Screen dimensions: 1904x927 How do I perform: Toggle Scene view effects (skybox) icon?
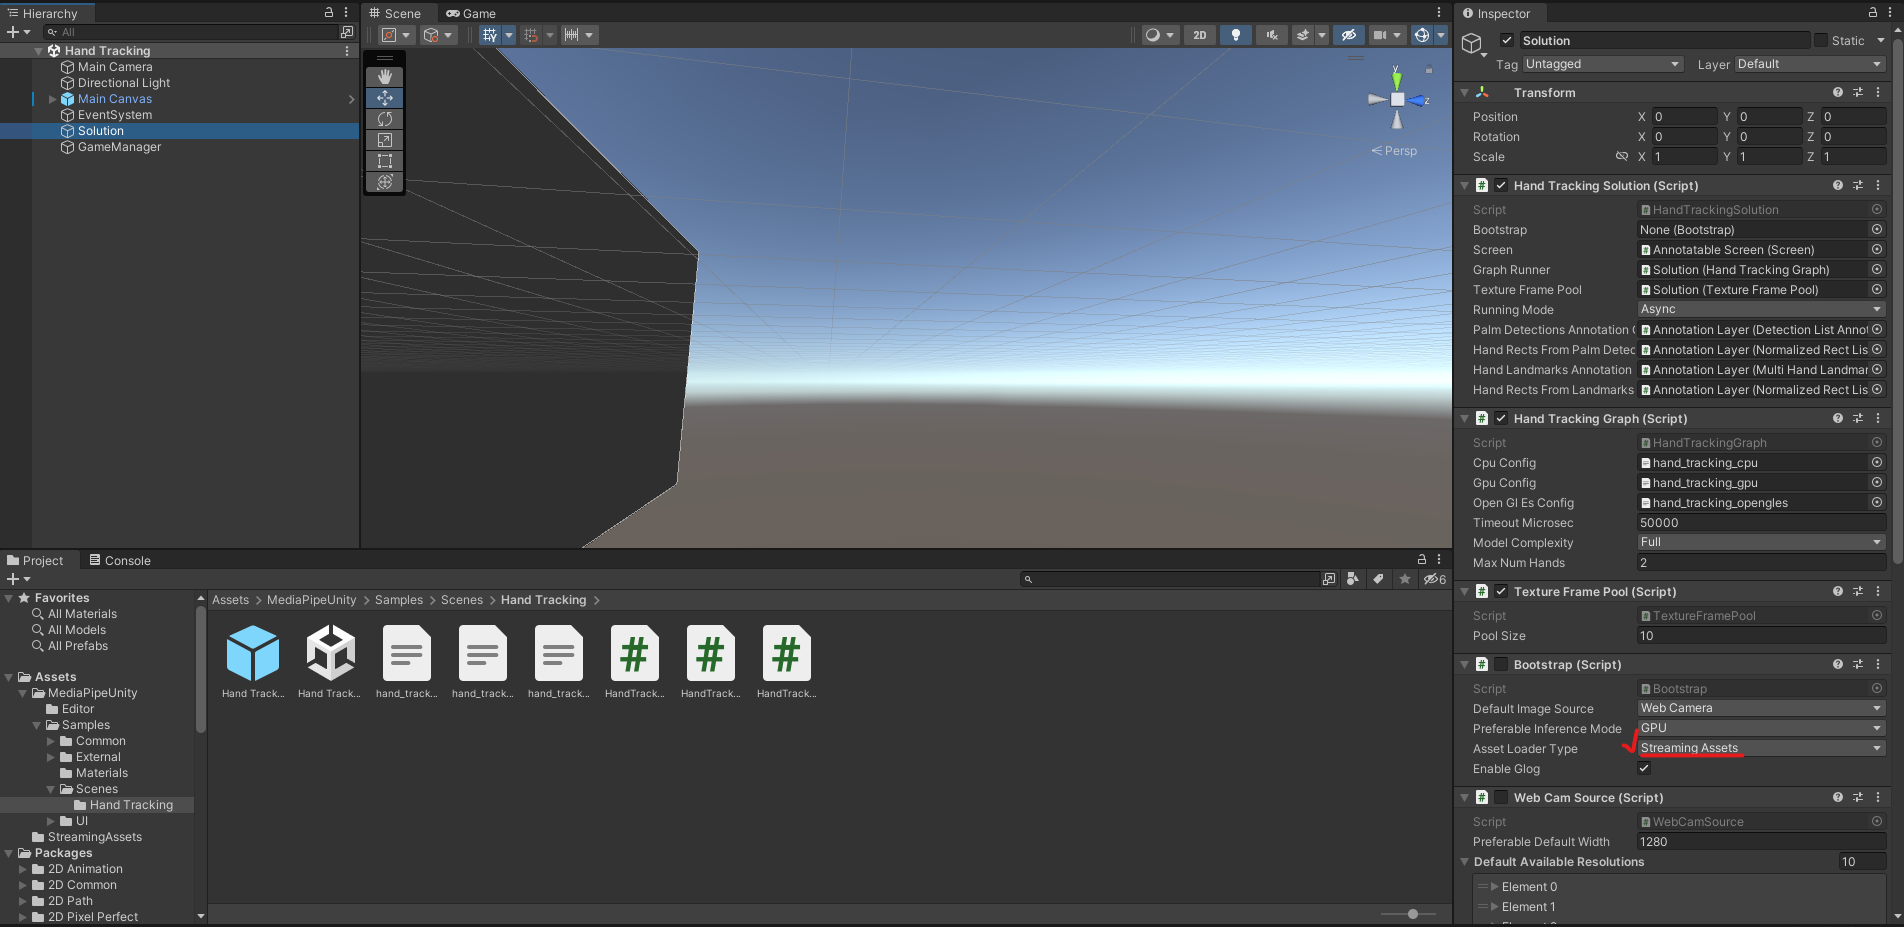tap(1302, 35)
